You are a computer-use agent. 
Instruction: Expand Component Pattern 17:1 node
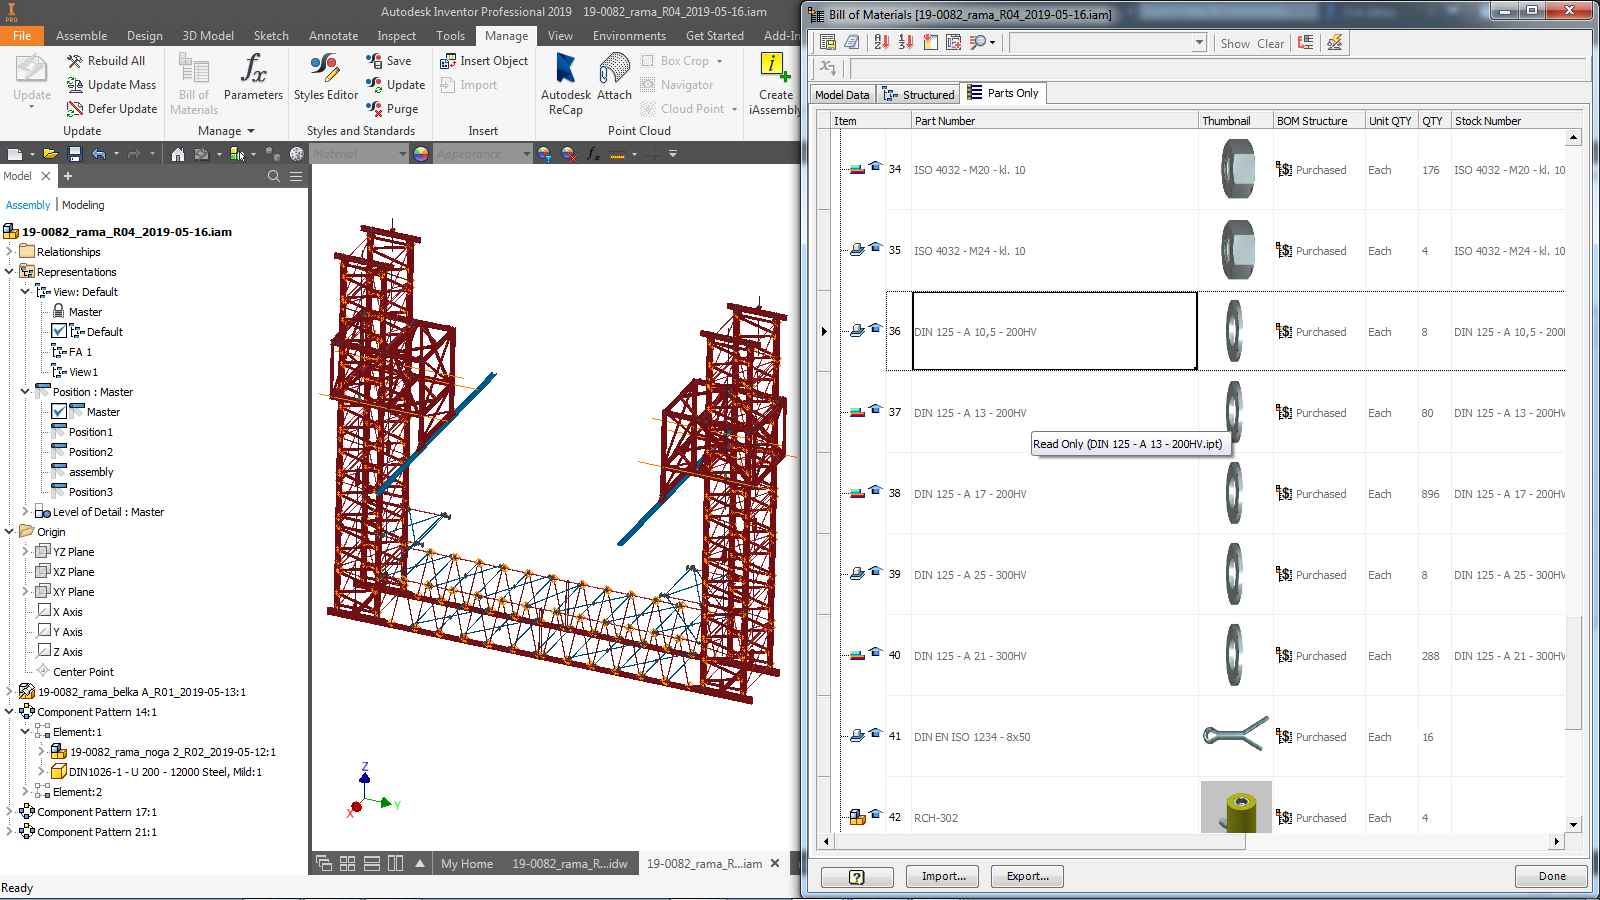pyautogui.click(x=9, y=811)
